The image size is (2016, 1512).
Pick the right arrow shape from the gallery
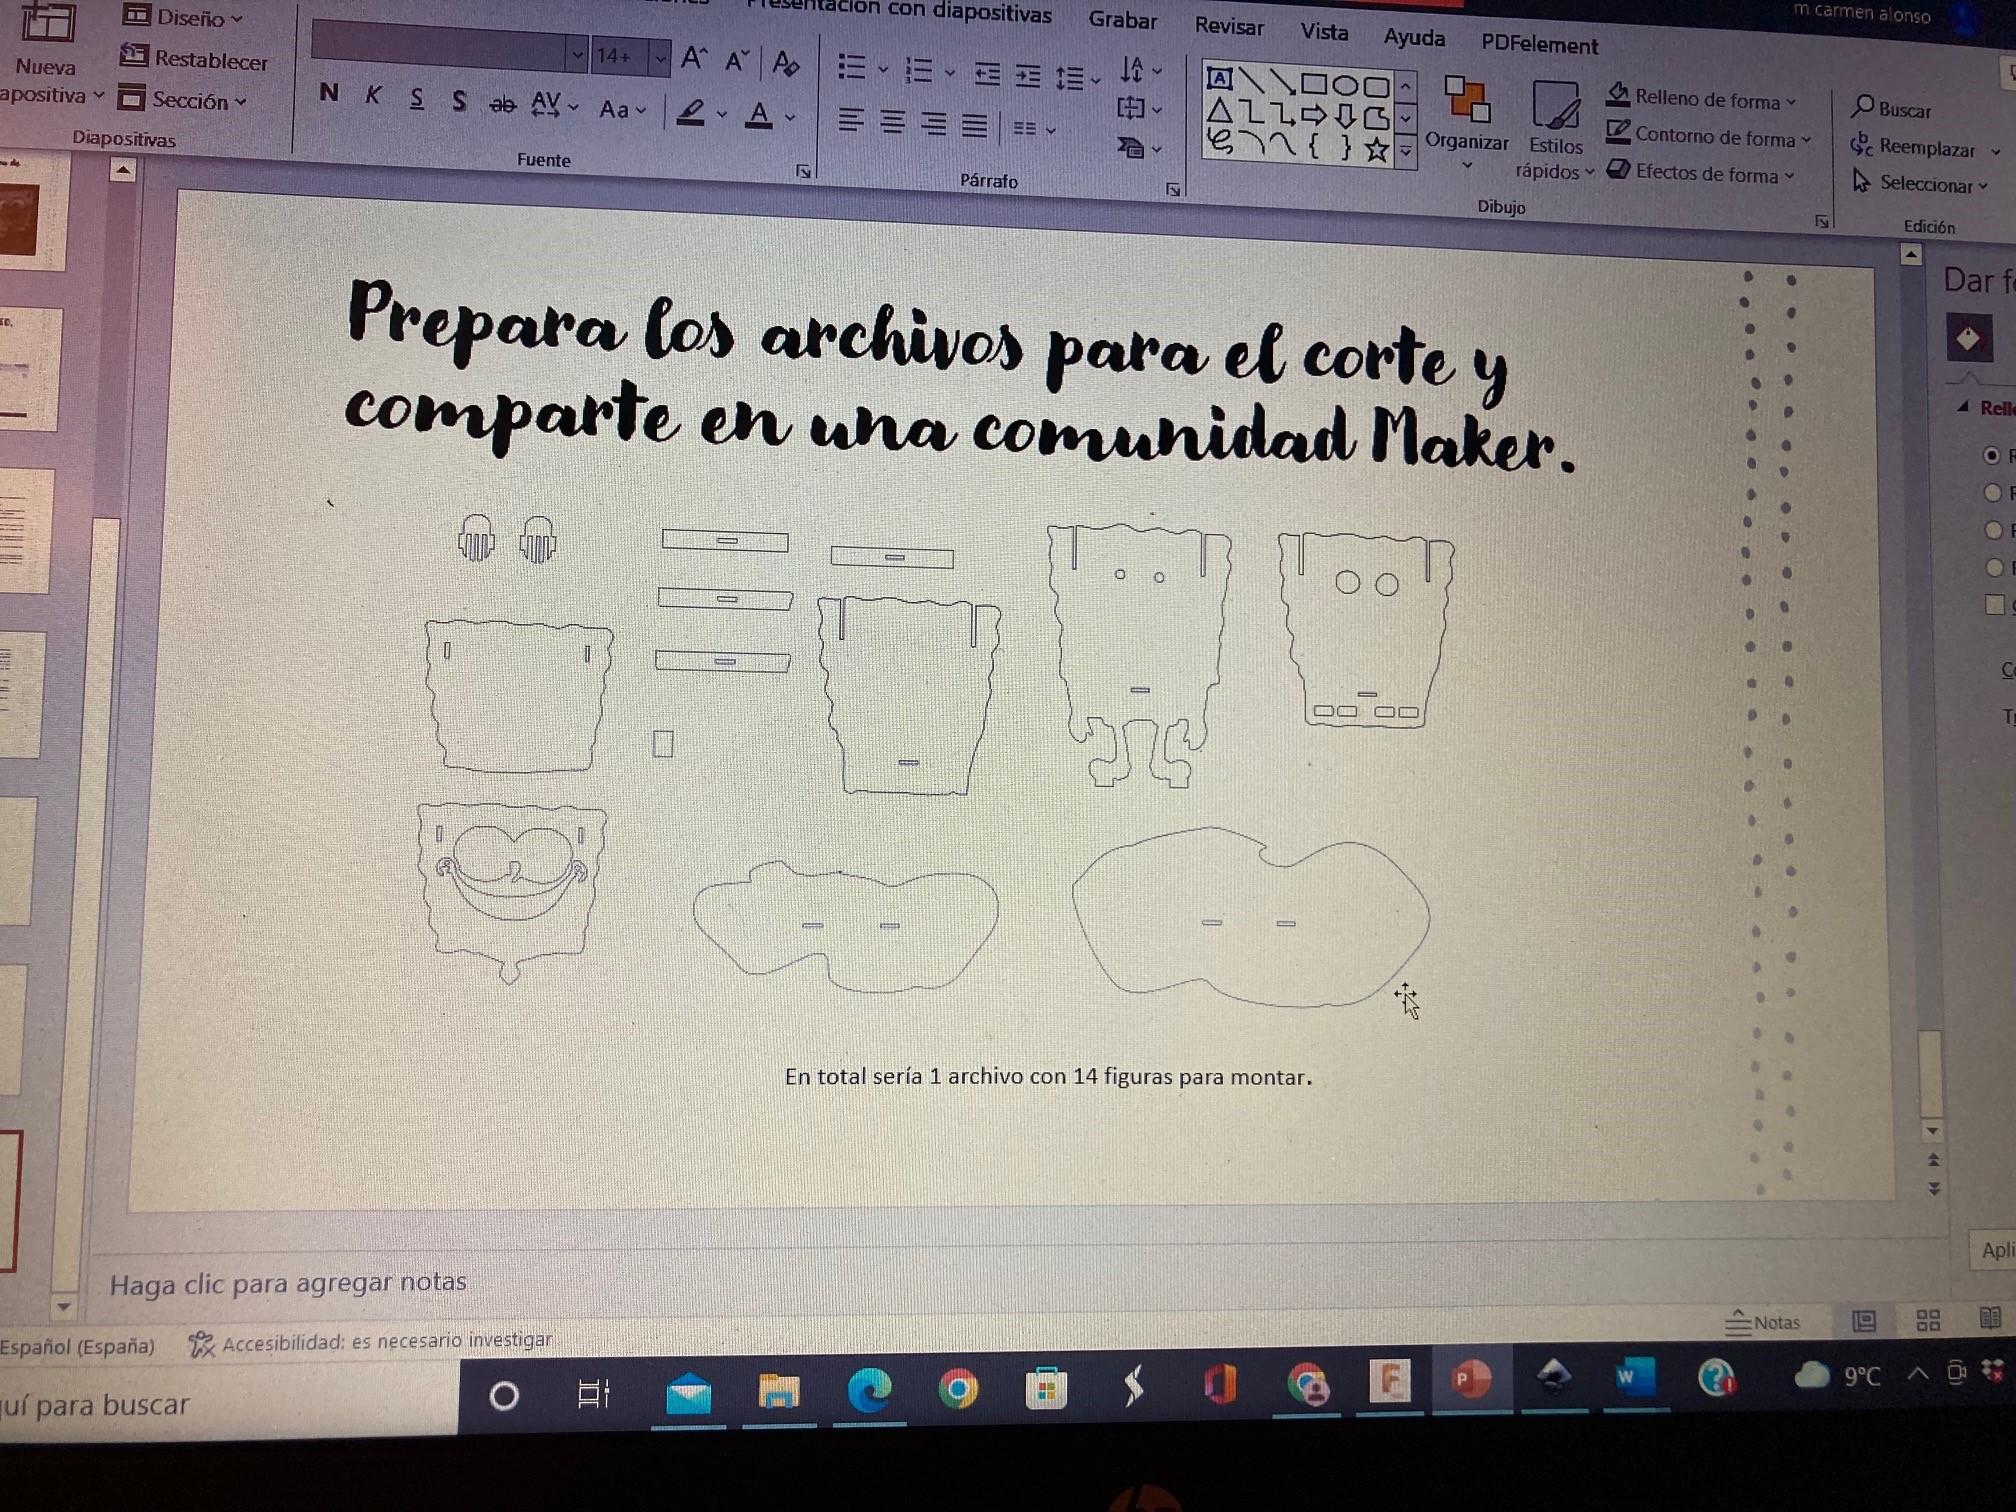(x=1314, y=114)
